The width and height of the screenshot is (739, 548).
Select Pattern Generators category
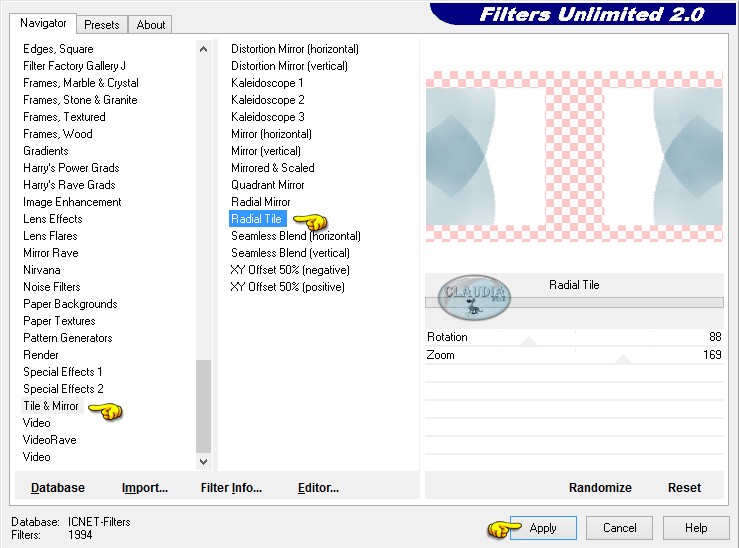pos(68,338)
